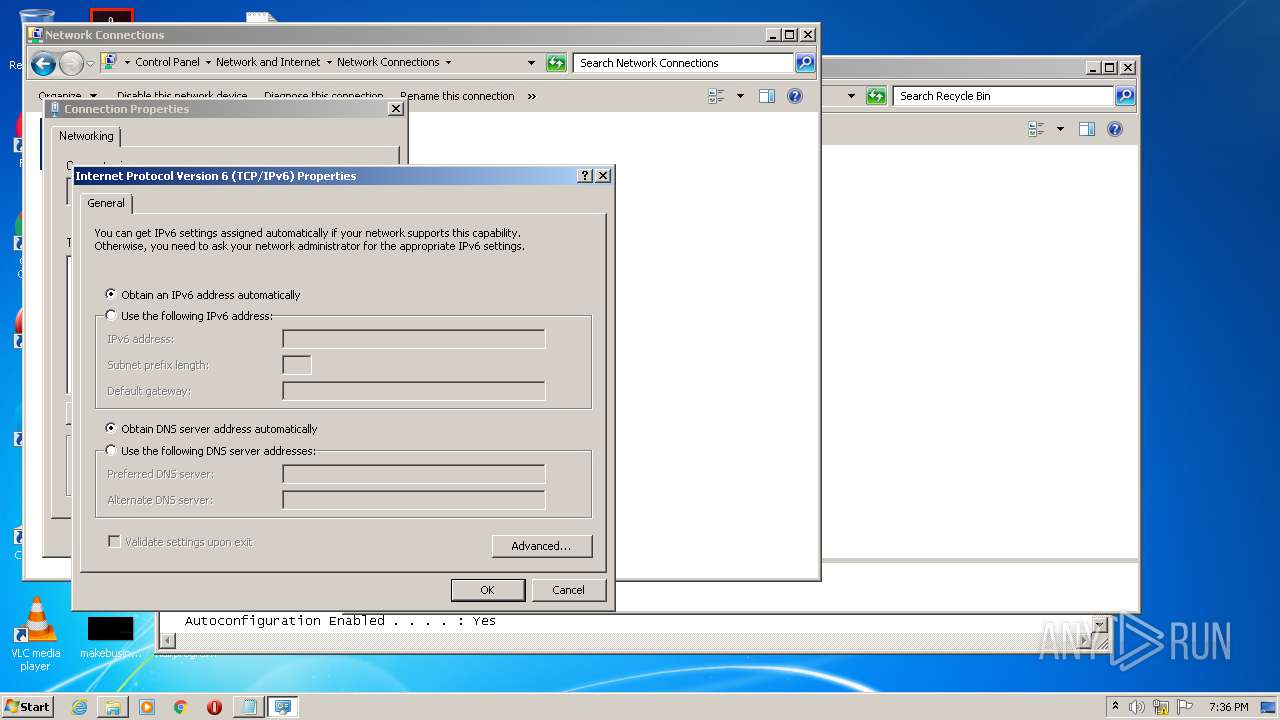Viewport: 1280px width, 720px height.
Task: Open the Advanced settings button
Action: tap(542, 546)
